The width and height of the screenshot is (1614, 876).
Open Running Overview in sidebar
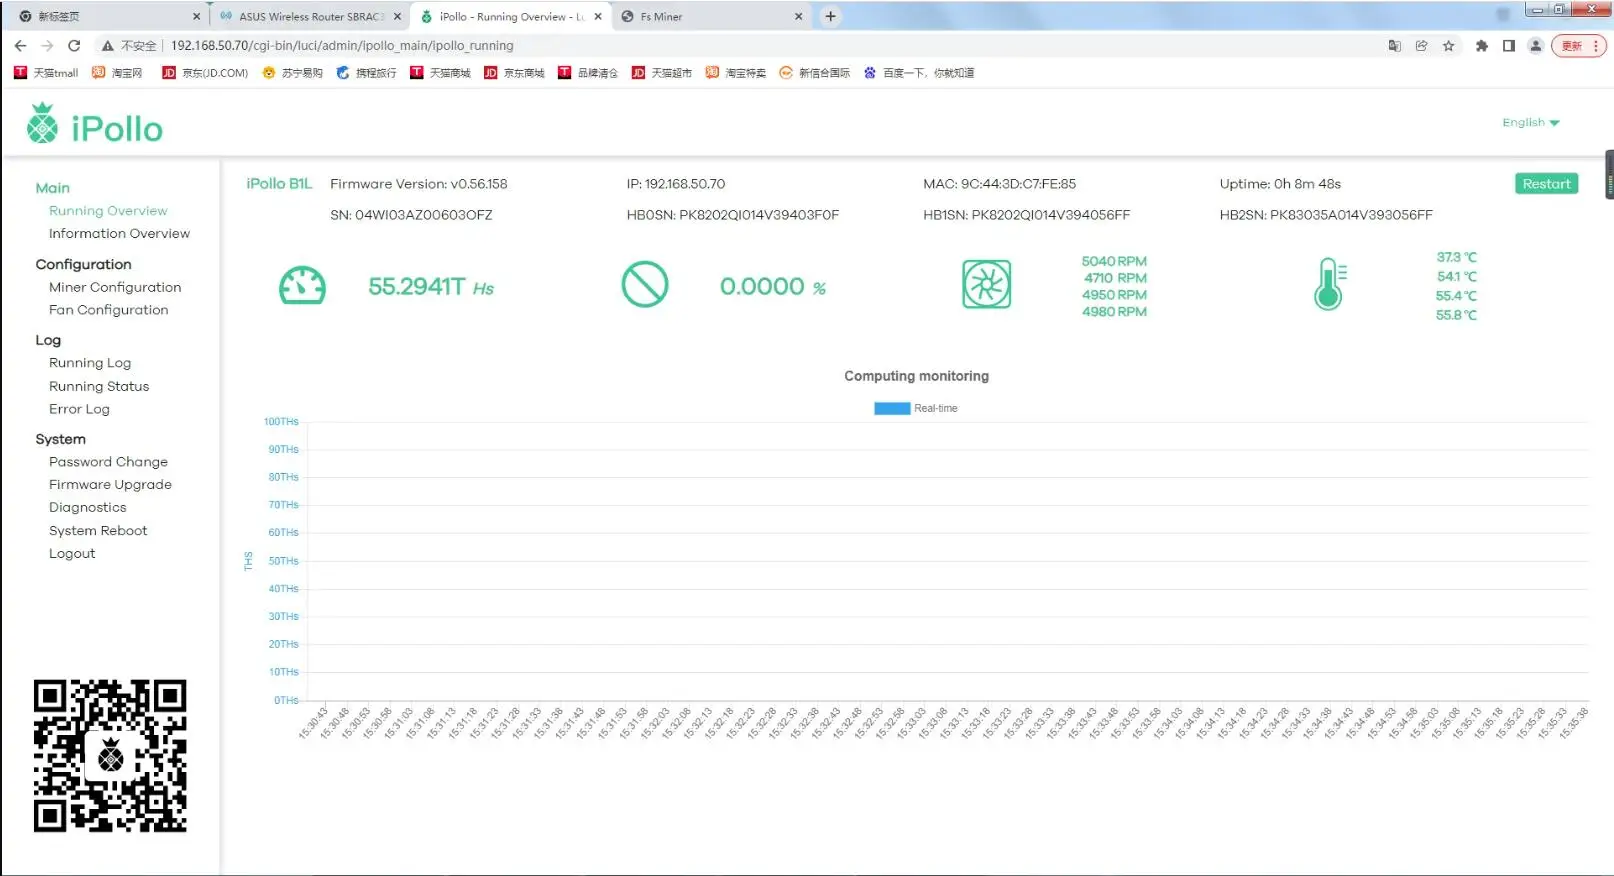[x=108, y=211]
